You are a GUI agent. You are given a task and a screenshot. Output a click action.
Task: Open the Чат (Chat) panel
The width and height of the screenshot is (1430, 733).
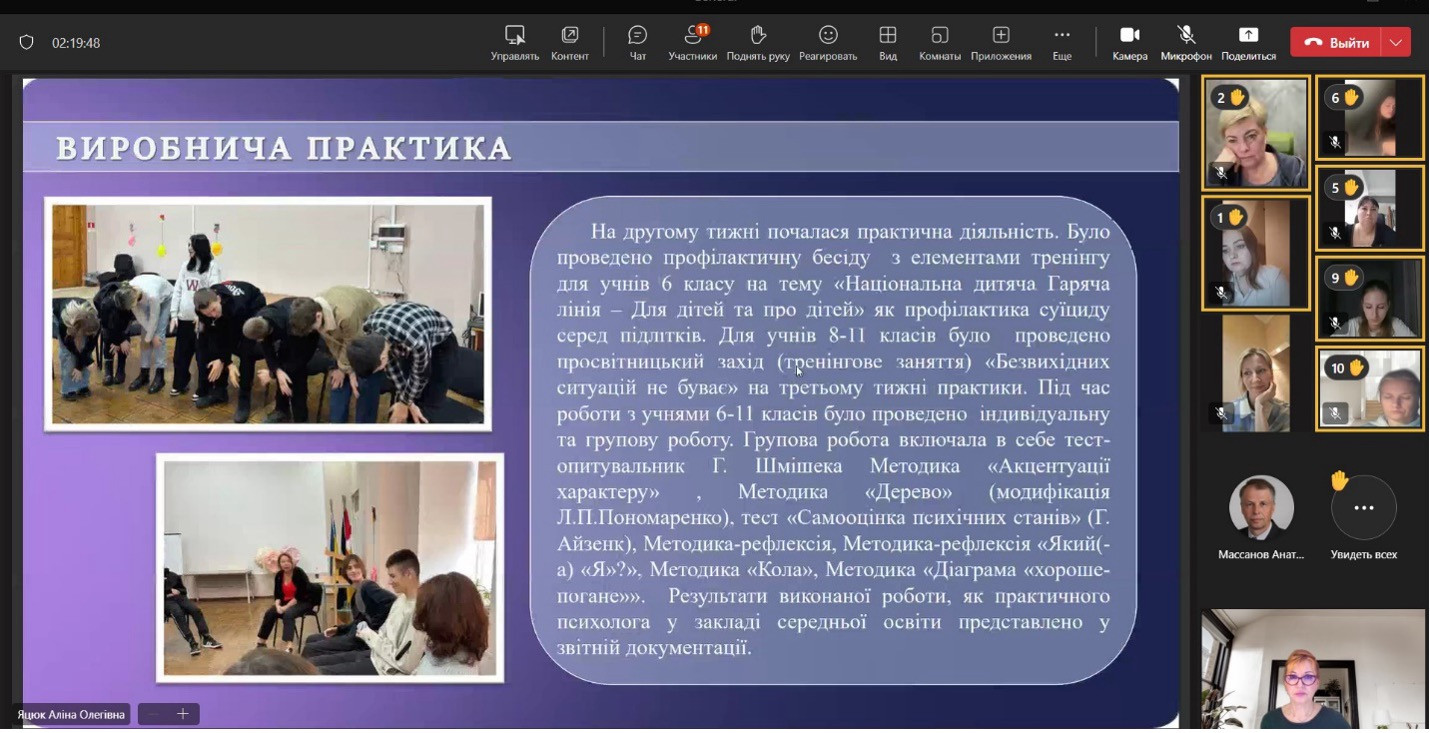(637, 43)
